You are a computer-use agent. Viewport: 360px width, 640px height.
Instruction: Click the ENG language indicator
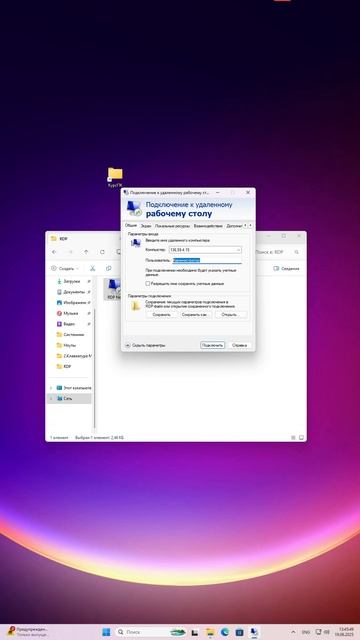[306, 632]
